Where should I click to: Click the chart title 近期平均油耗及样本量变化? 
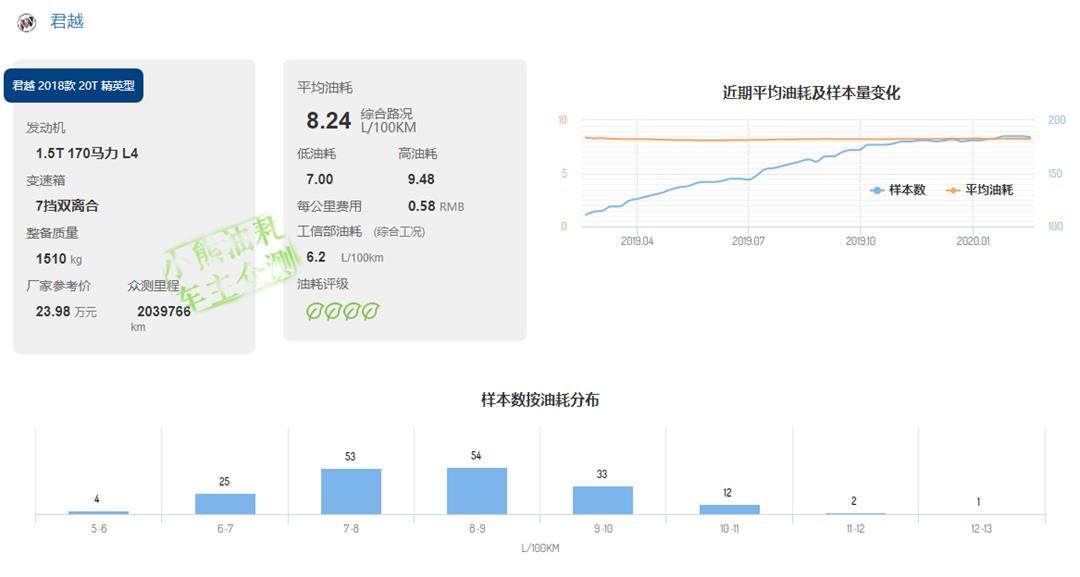coord(811,93)
